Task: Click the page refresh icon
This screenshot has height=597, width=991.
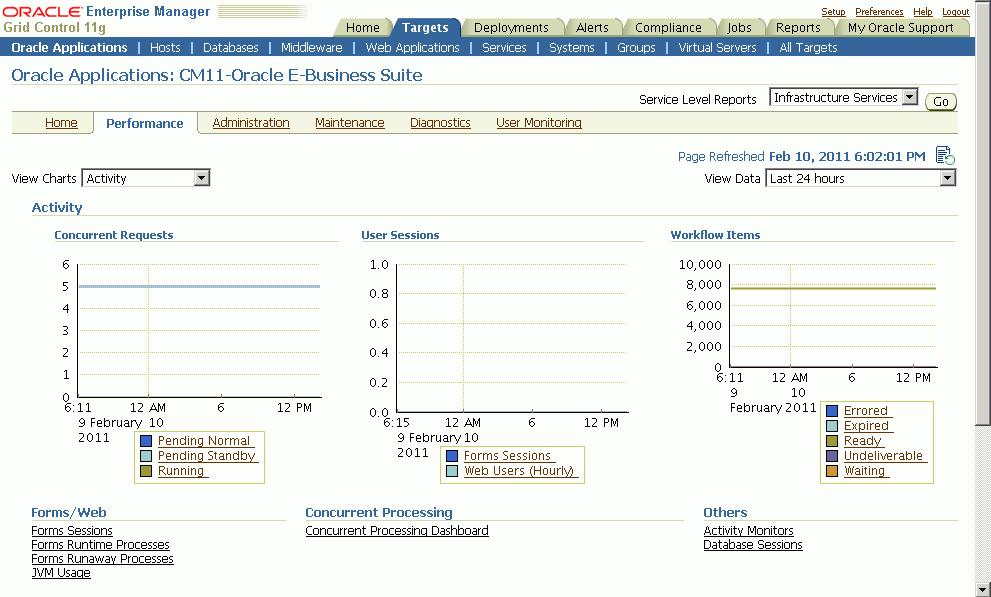Action: 945,155
